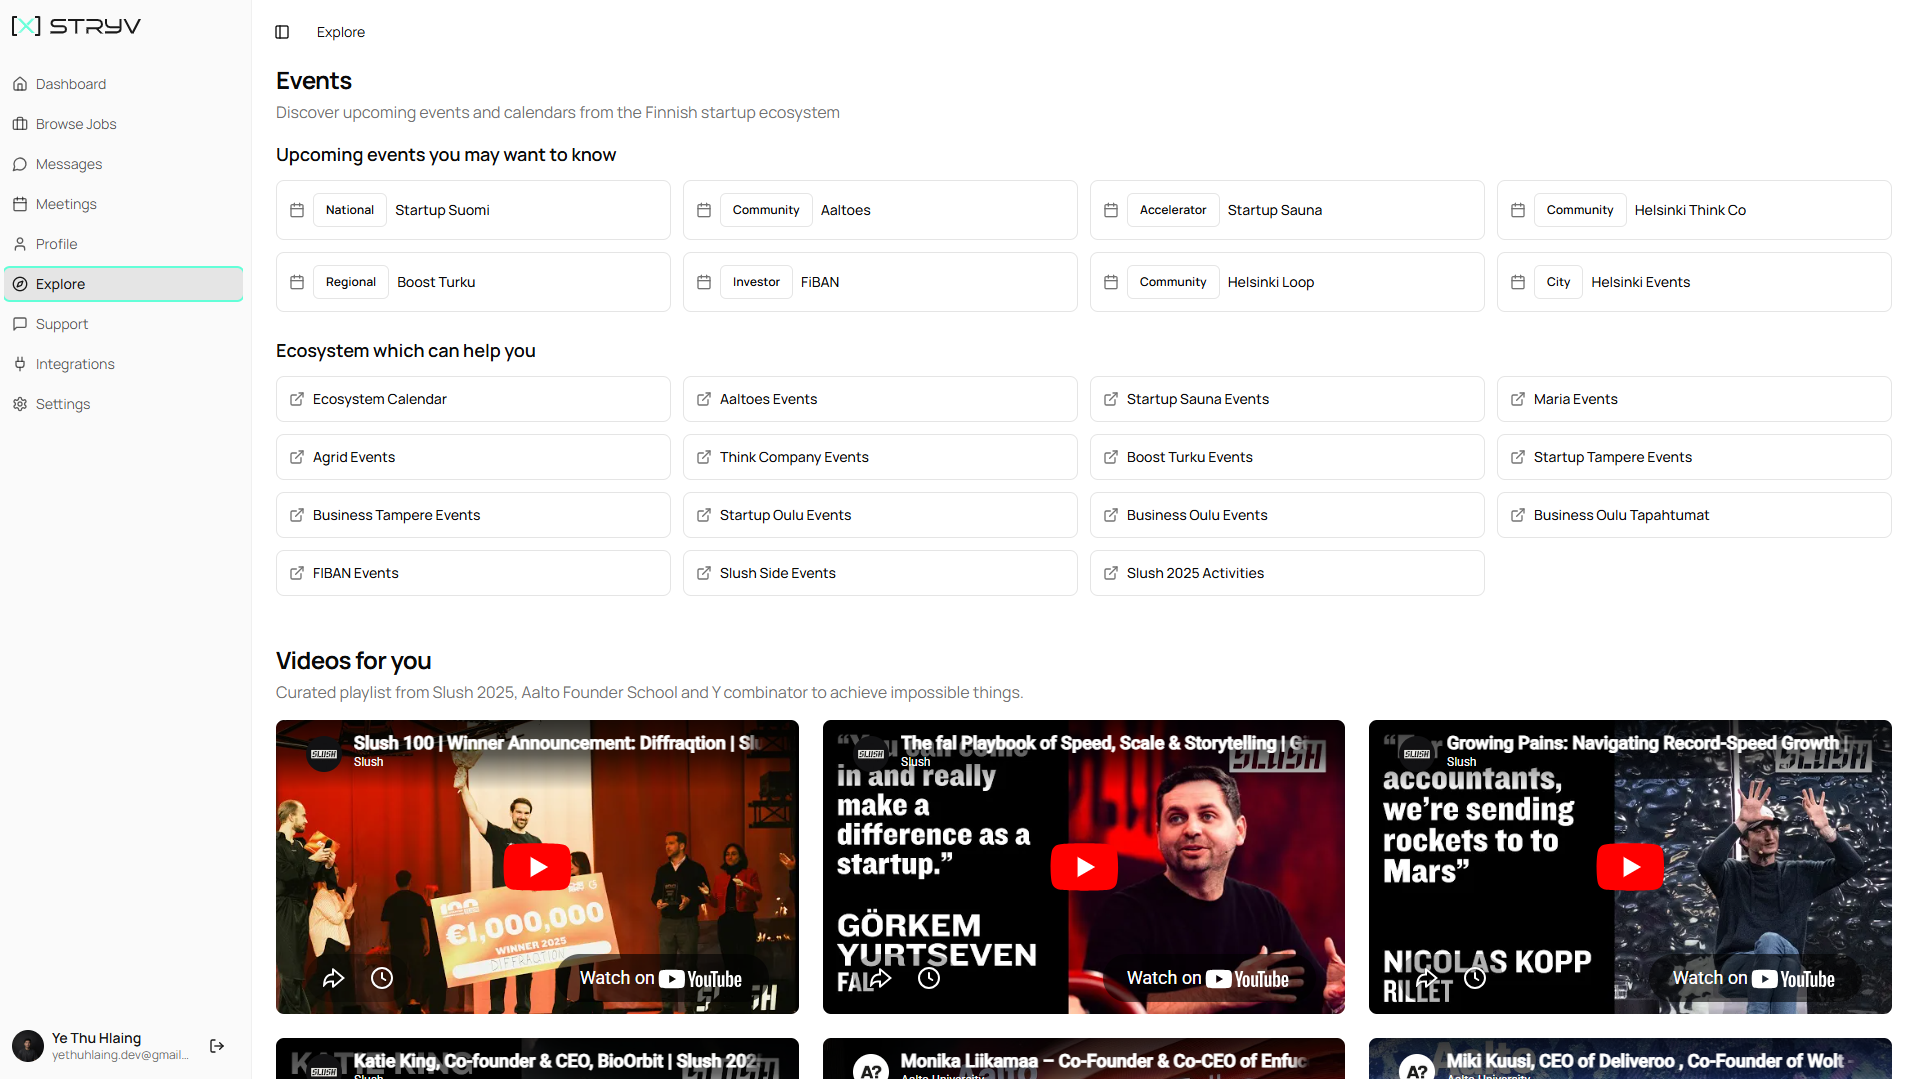This screenshot has width=1915, height=1079.
Task: Open Boost Turku Events link
Action: [1287, 457]
